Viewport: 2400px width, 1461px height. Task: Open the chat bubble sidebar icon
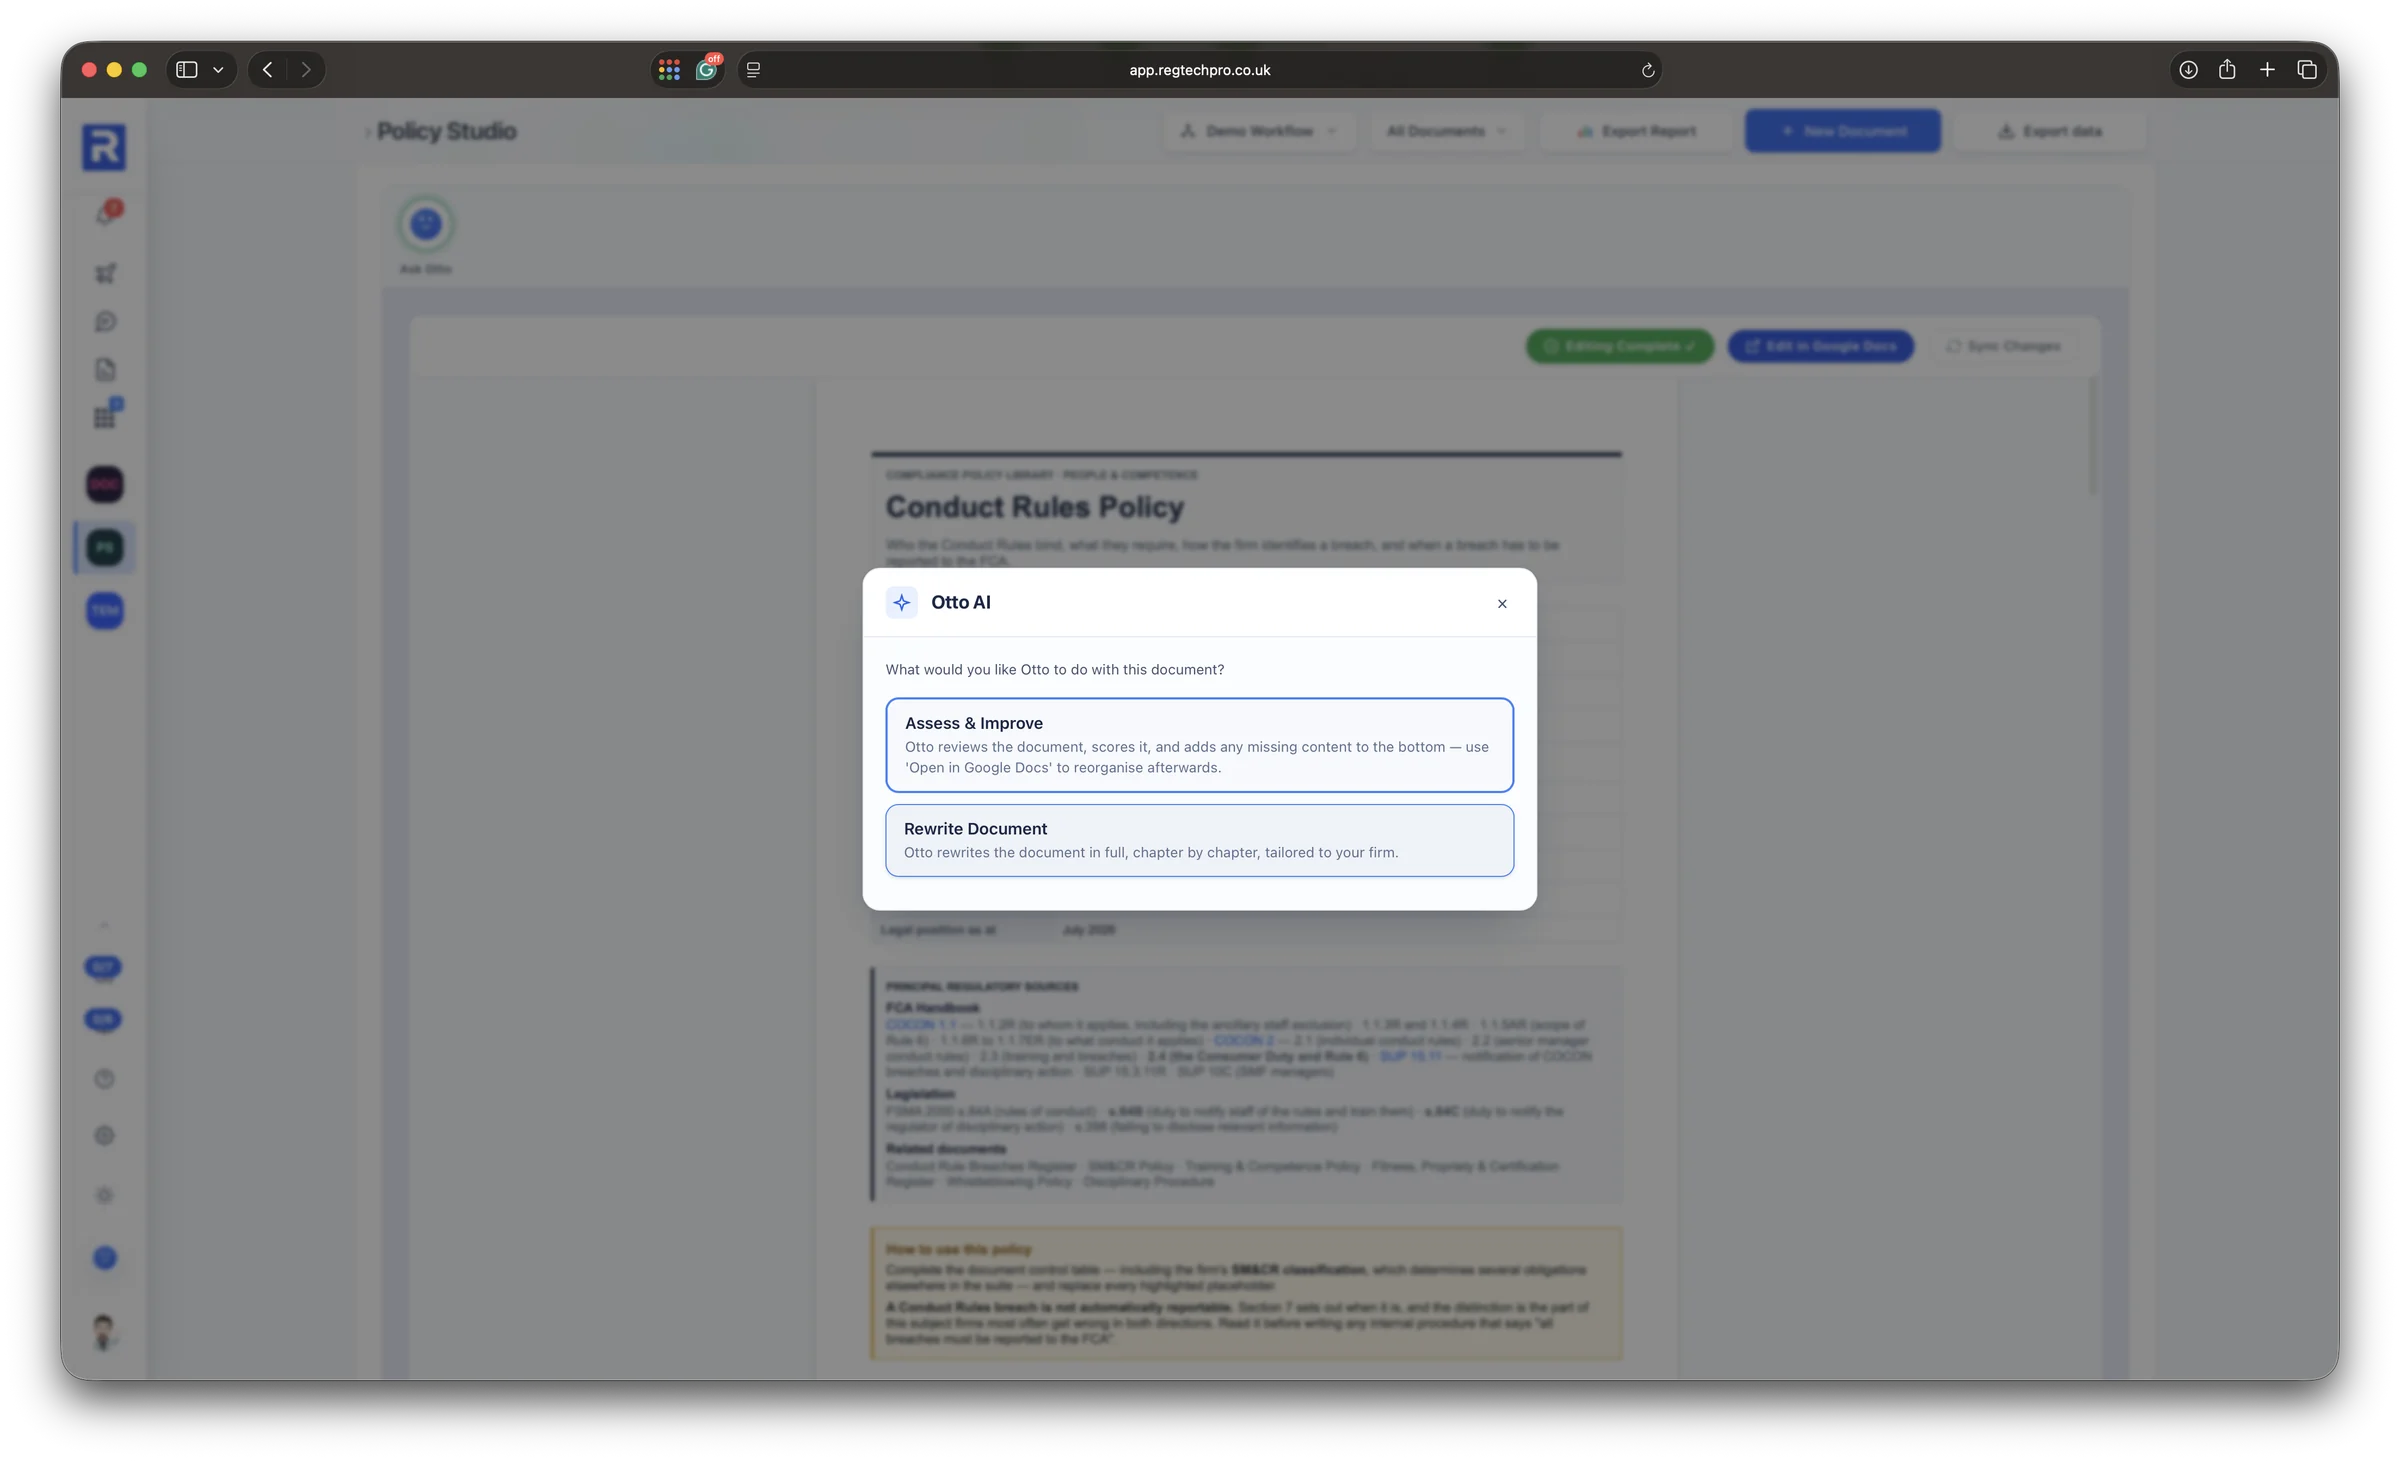coord(105,321)
